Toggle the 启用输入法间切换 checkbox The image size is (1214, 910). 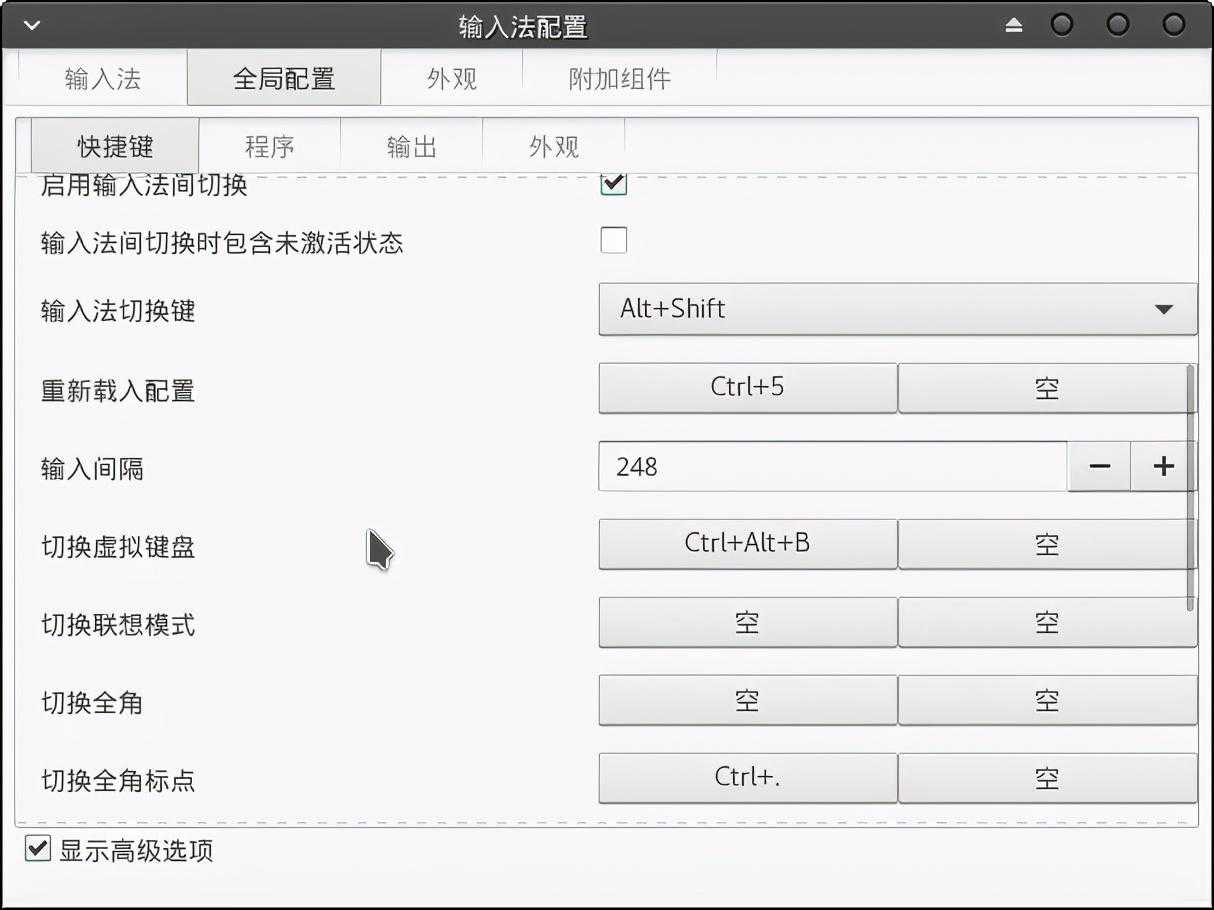click(613, 183)
